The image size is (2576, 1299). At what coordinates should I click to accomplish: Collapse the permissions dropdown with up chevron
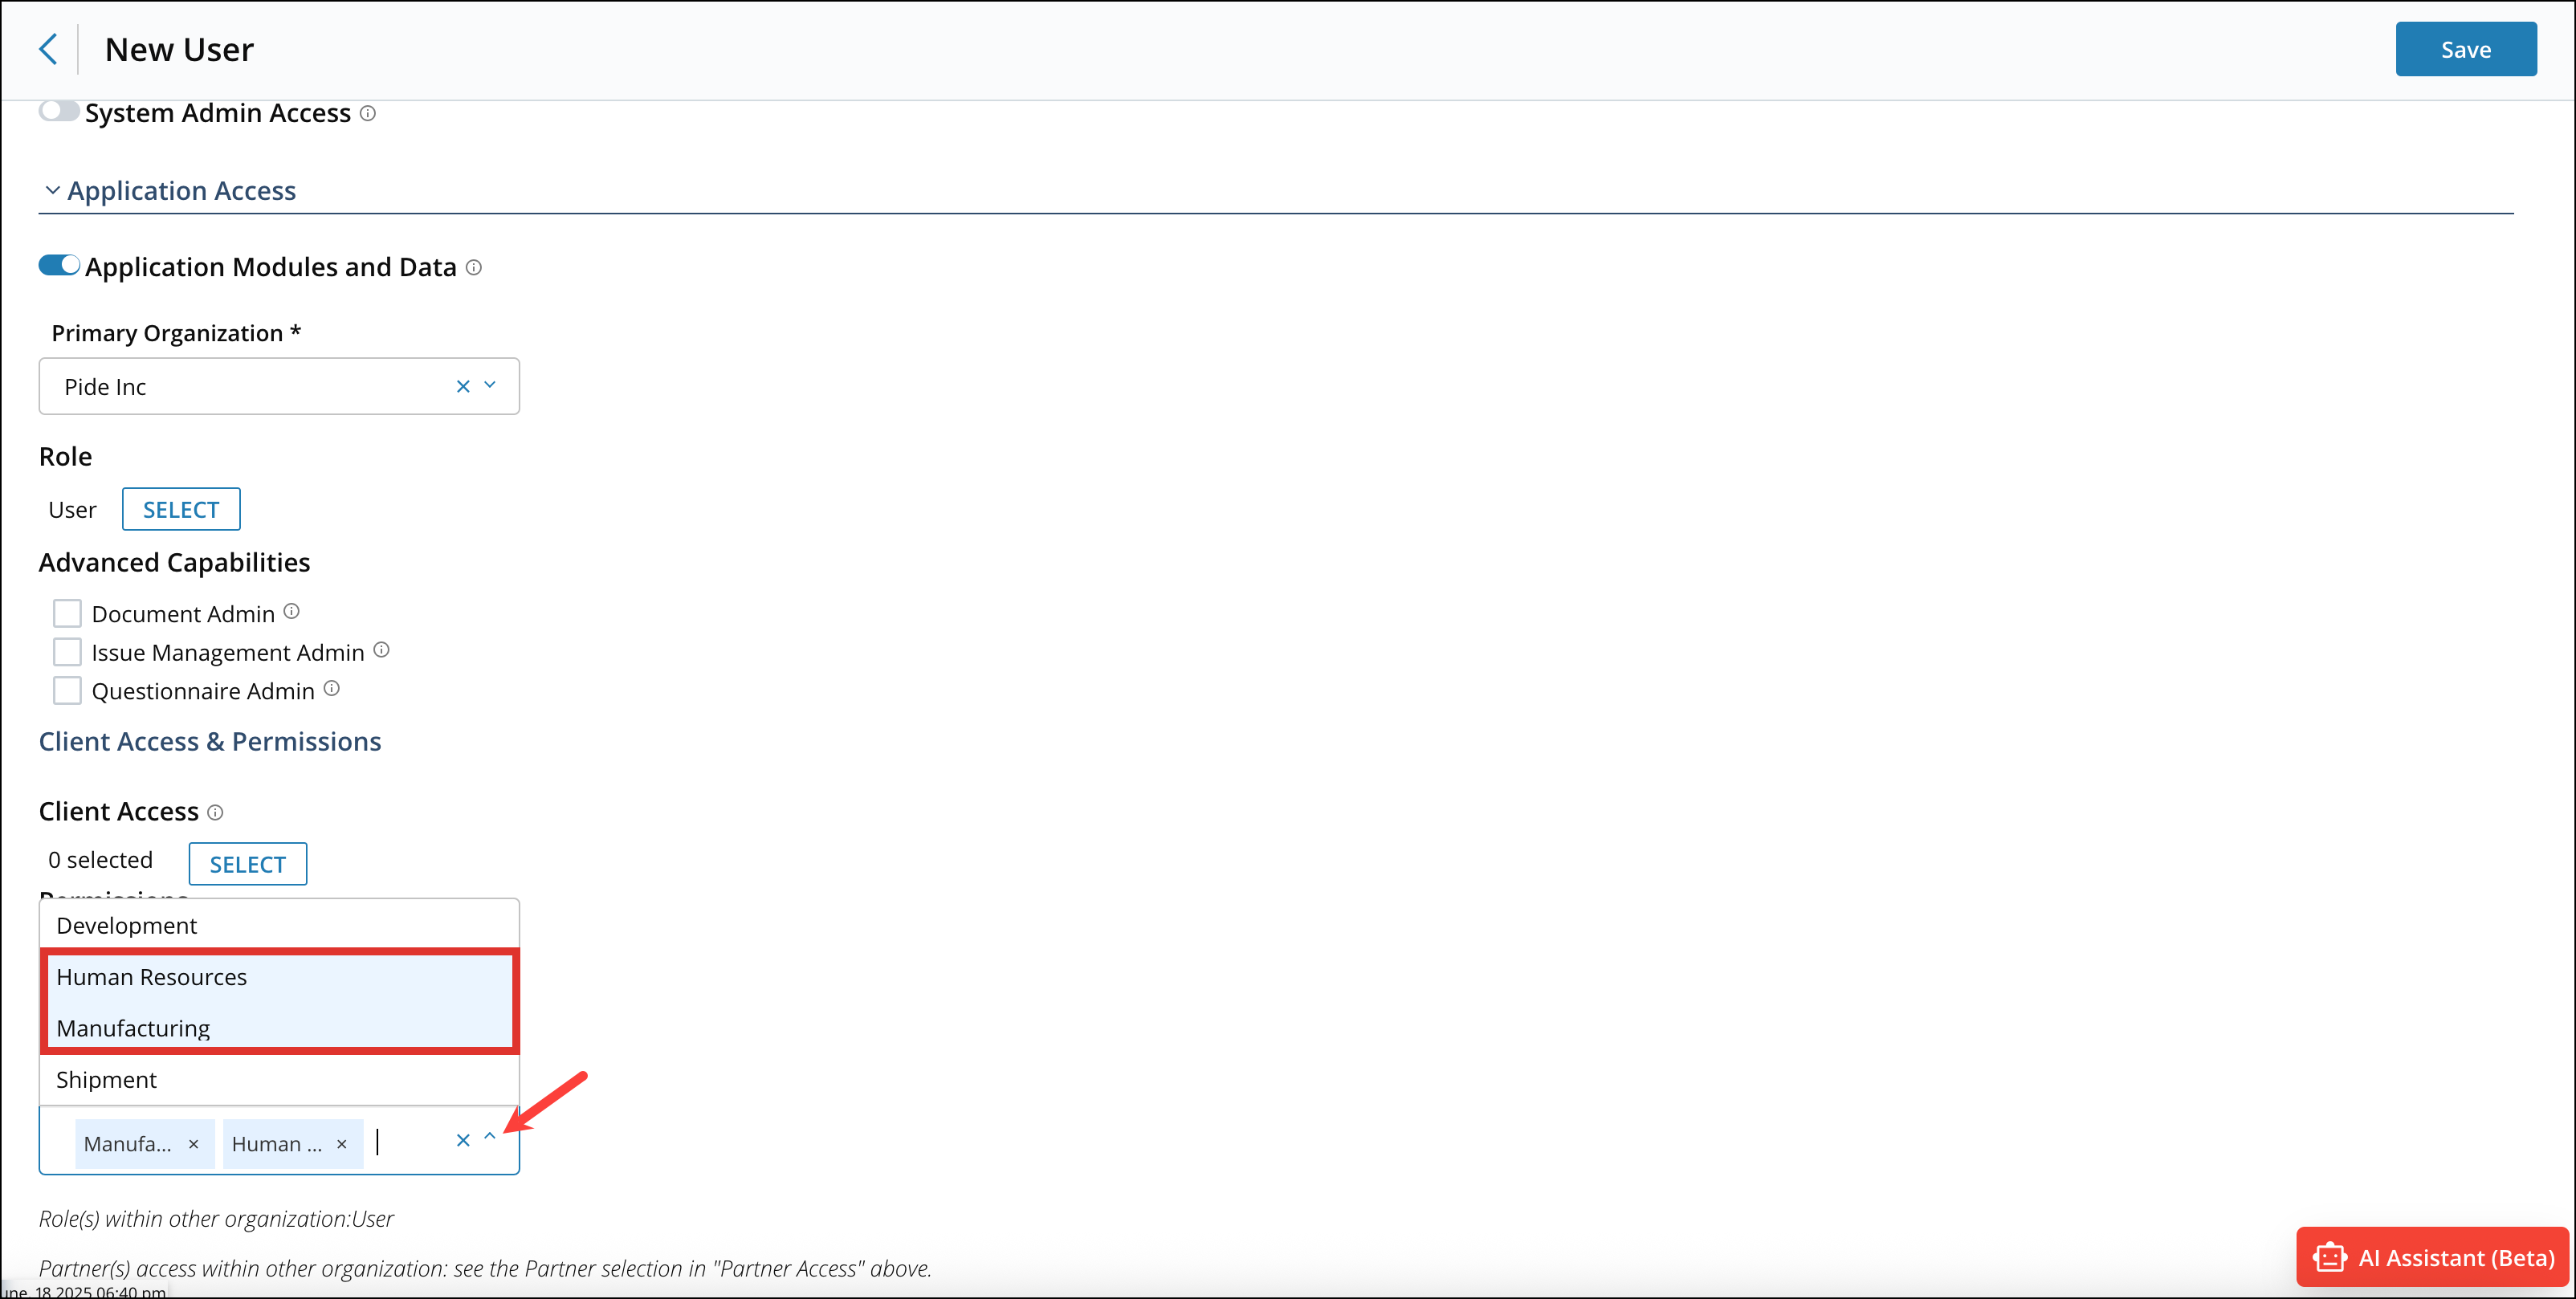pos(490,1137)
